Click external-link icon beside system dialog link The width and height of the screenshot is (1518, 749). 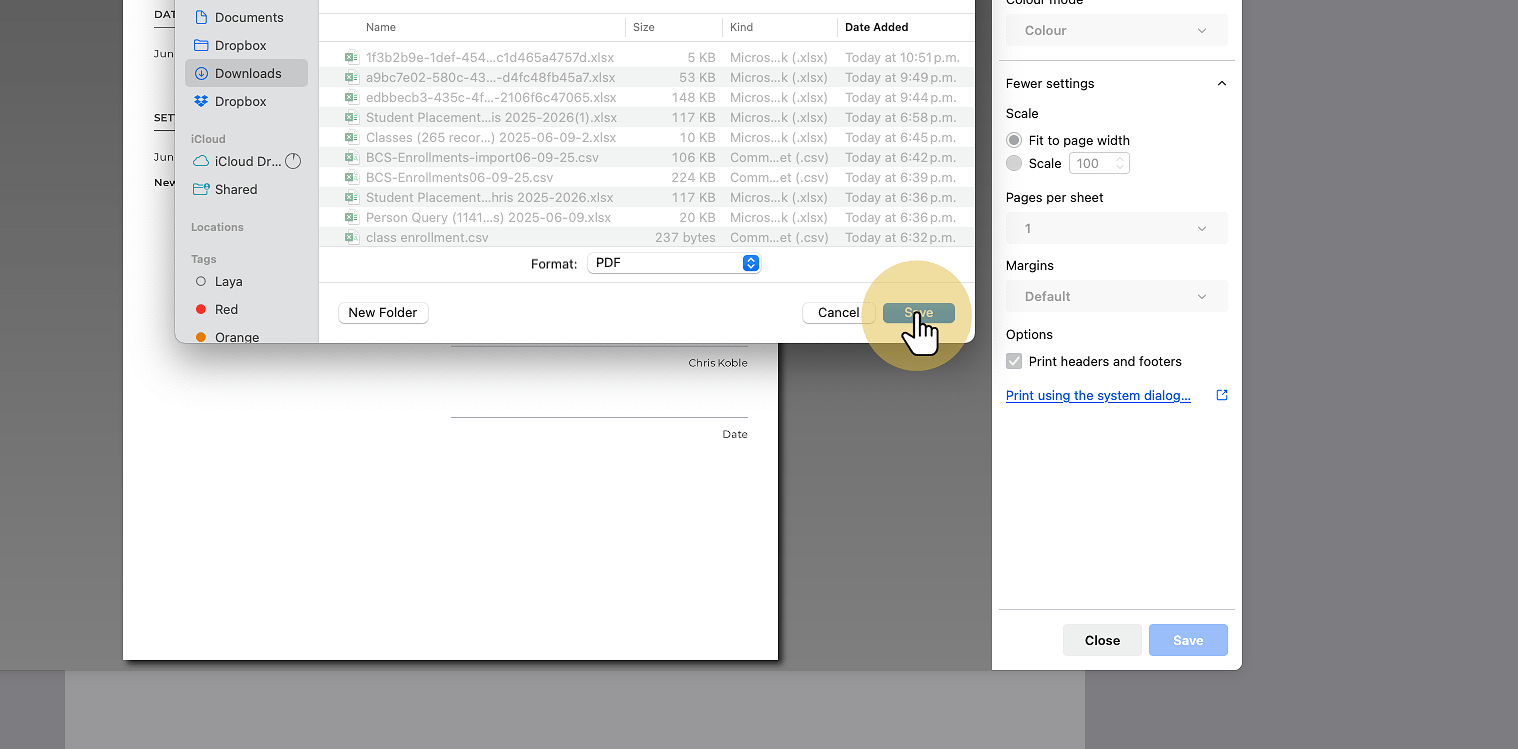1221,395
